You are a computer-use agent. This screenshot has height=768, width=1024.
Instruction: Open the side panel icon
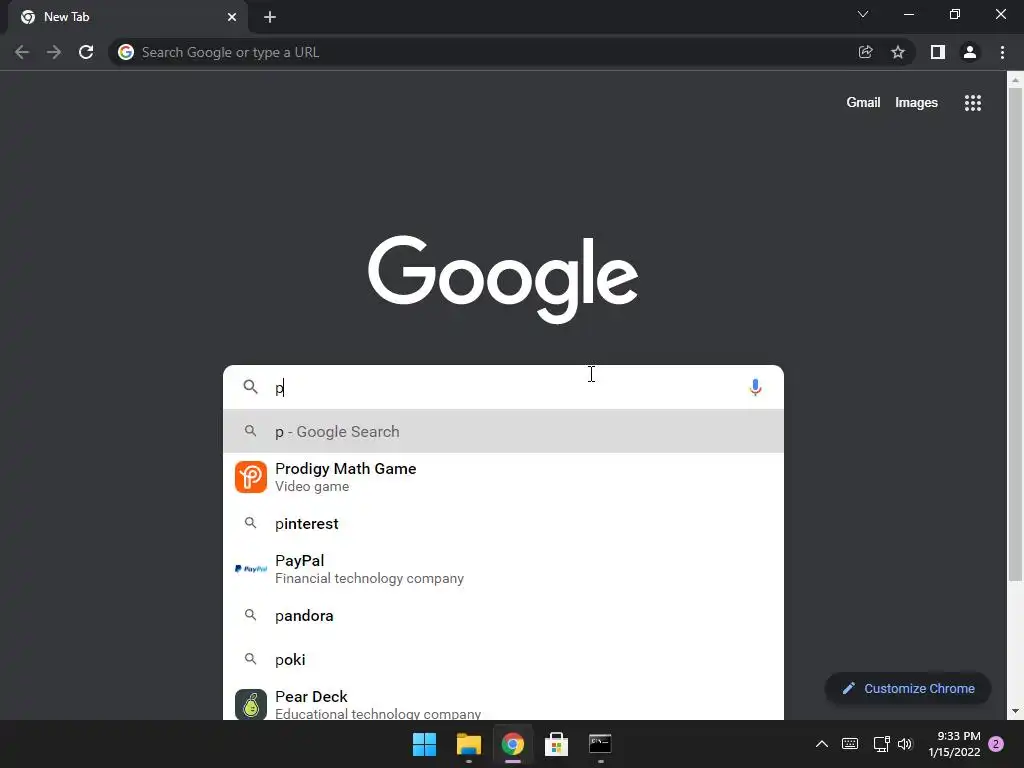pos(938,52)
